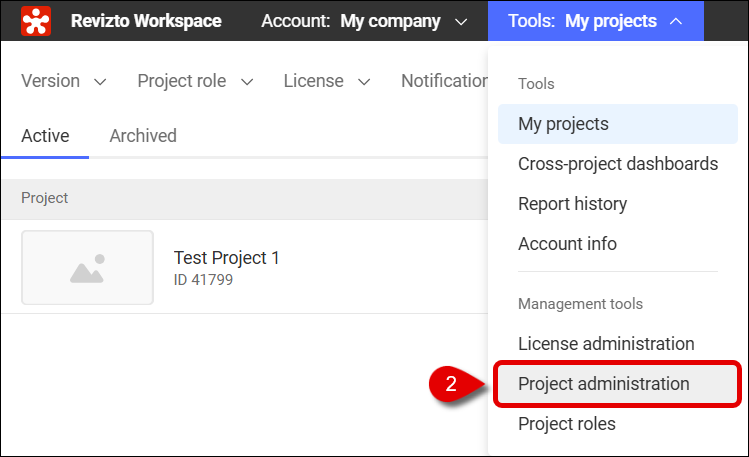Image resolution: width=749 pixels, height=457 pixels.
Task: Expand the Project role filter dropdown
Action: pos(195,81)
